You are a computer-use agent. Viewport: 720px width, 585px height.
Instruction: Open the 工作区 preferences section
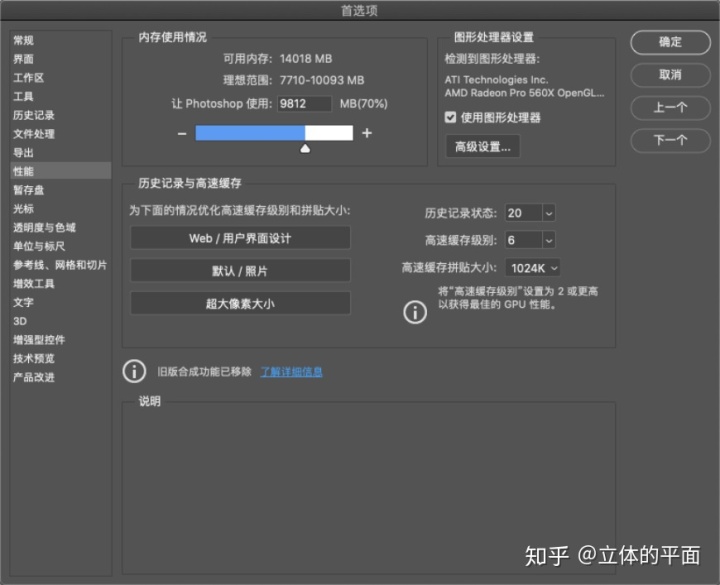coord(60,78)
